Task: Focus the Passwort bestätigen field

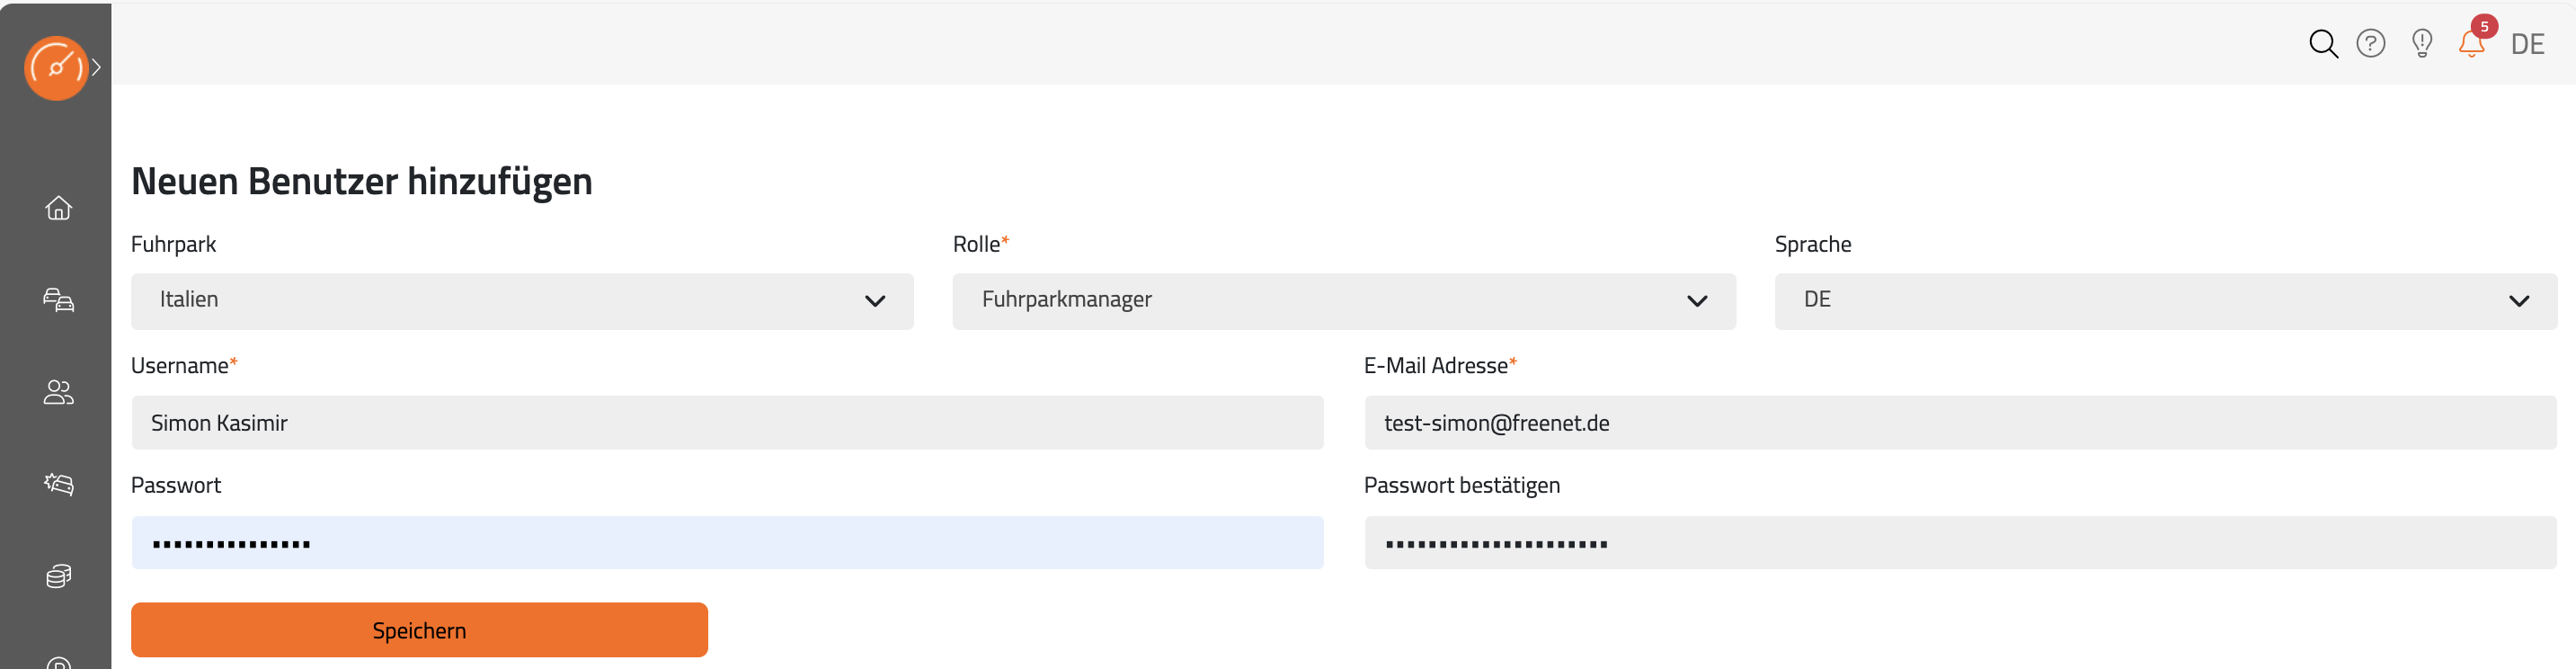Action: 1960,543
